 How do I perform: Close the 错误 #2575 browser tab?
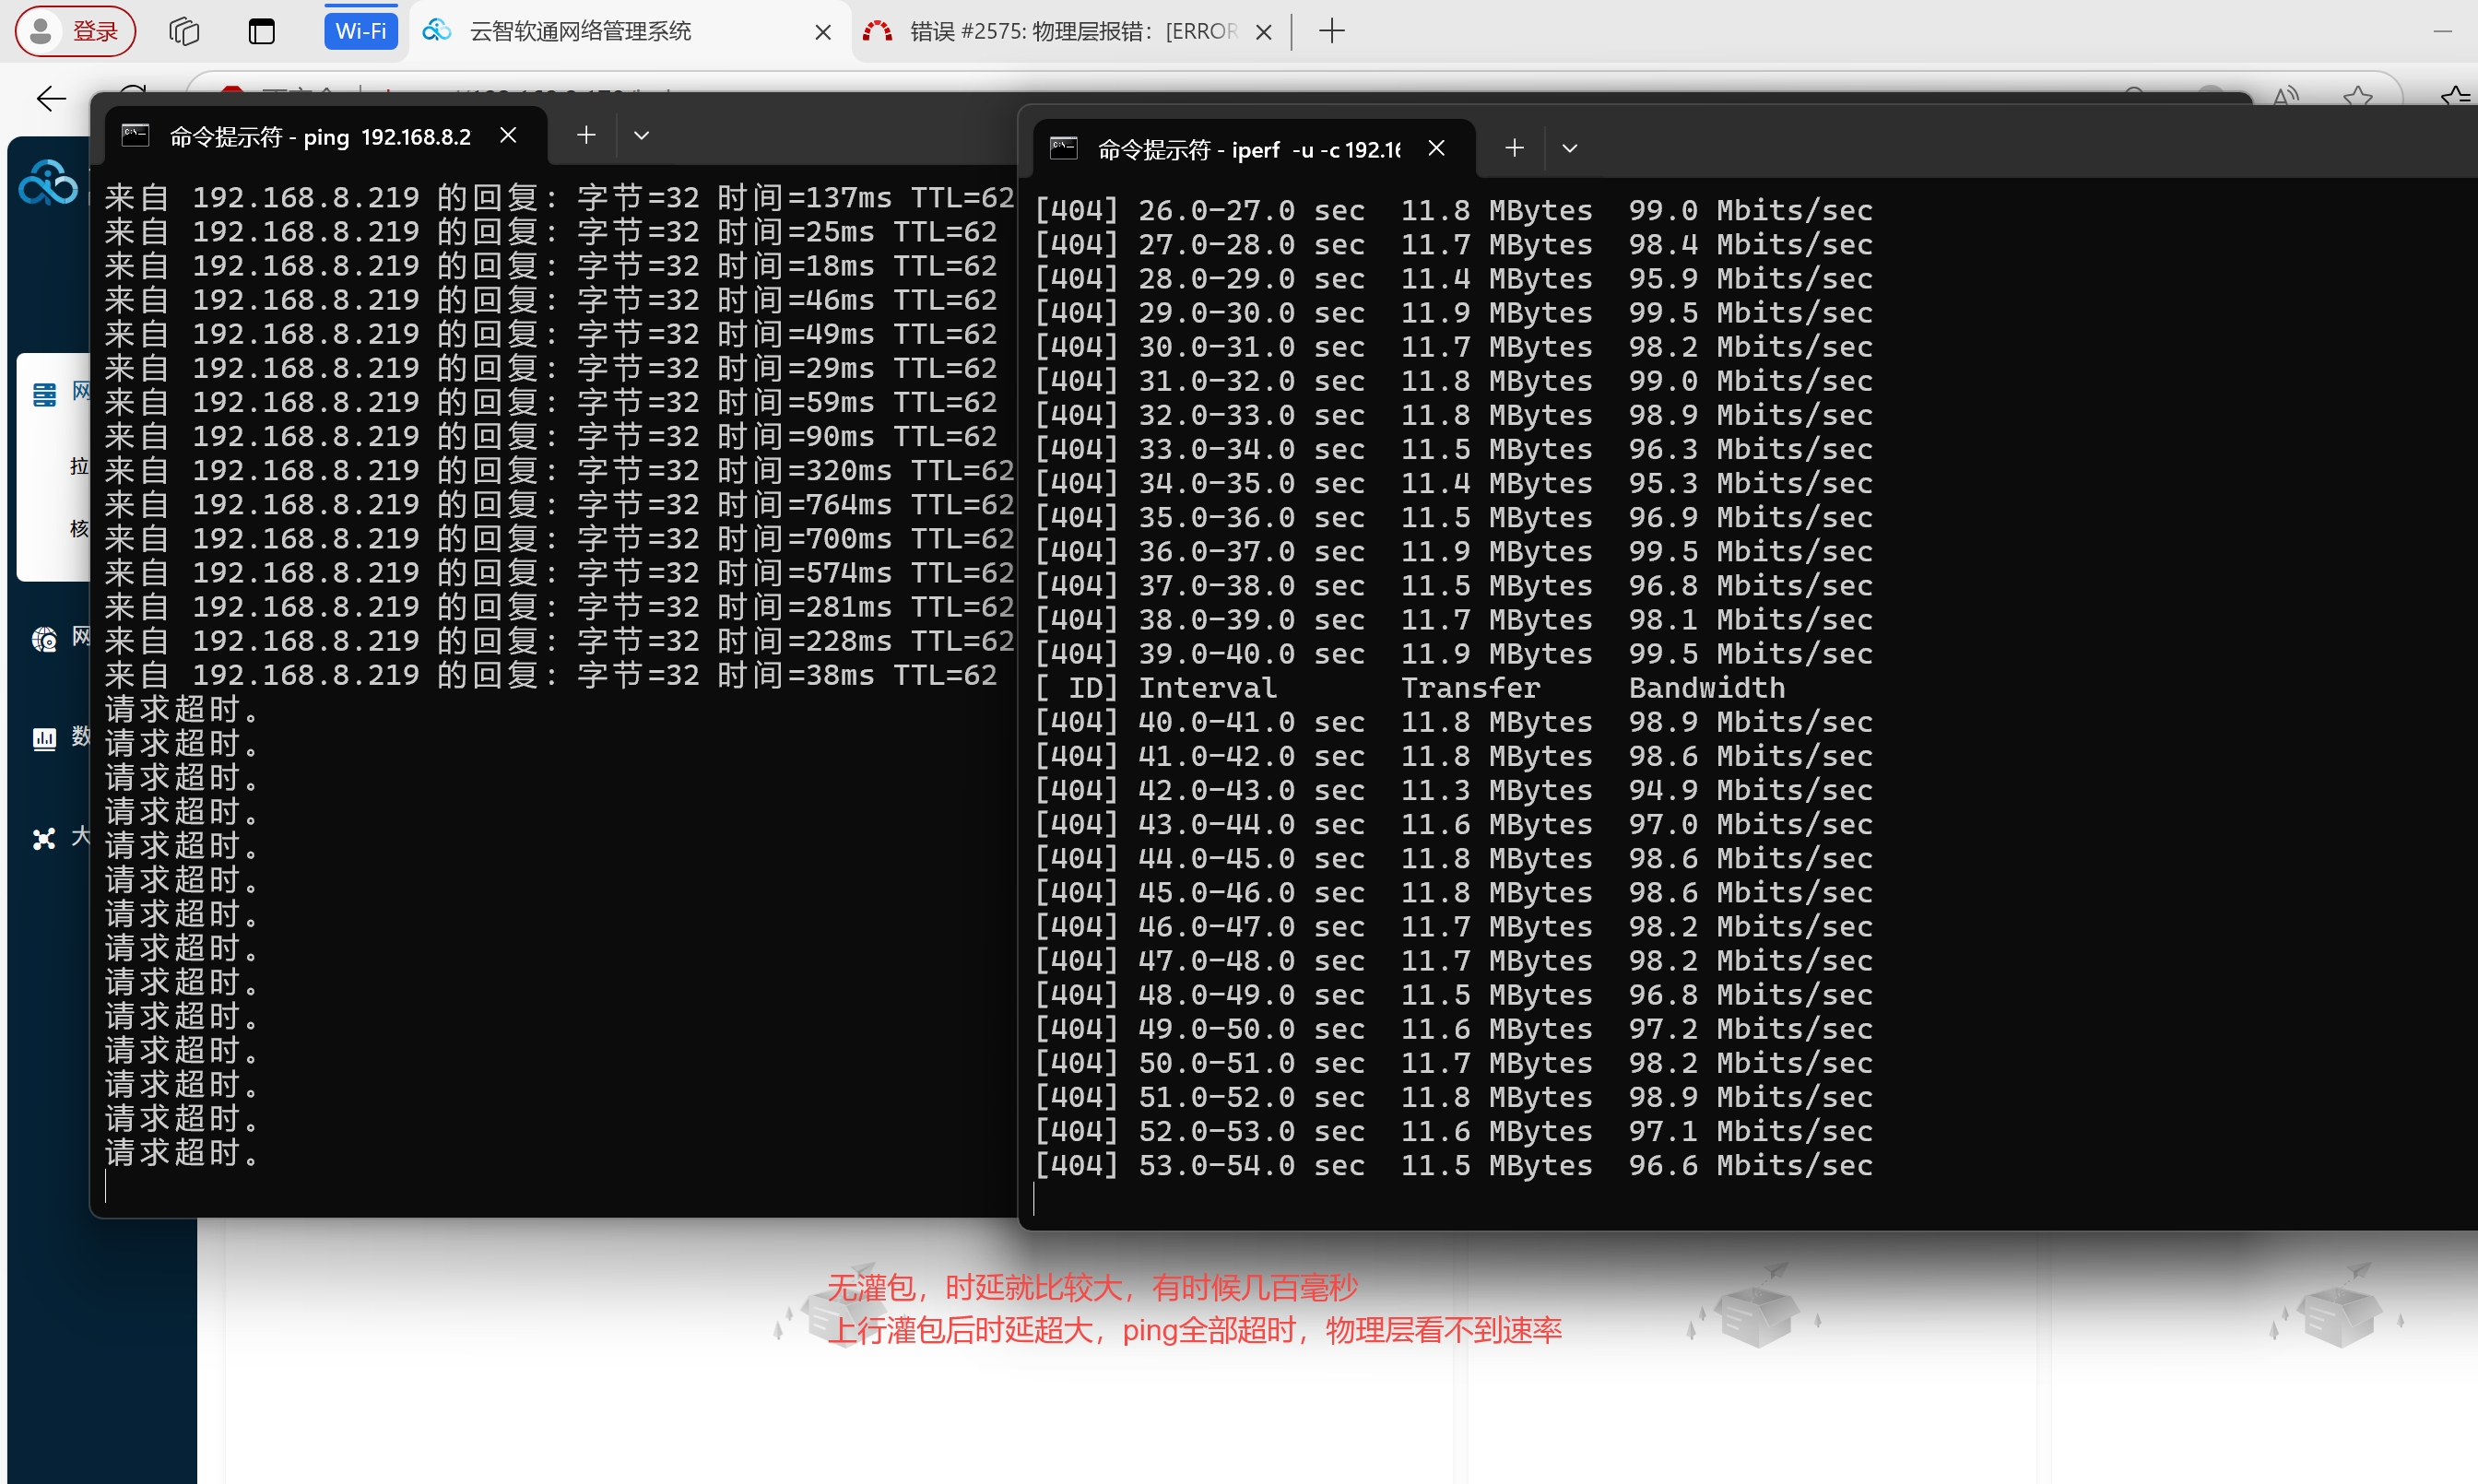click(x=1264, y=32)
